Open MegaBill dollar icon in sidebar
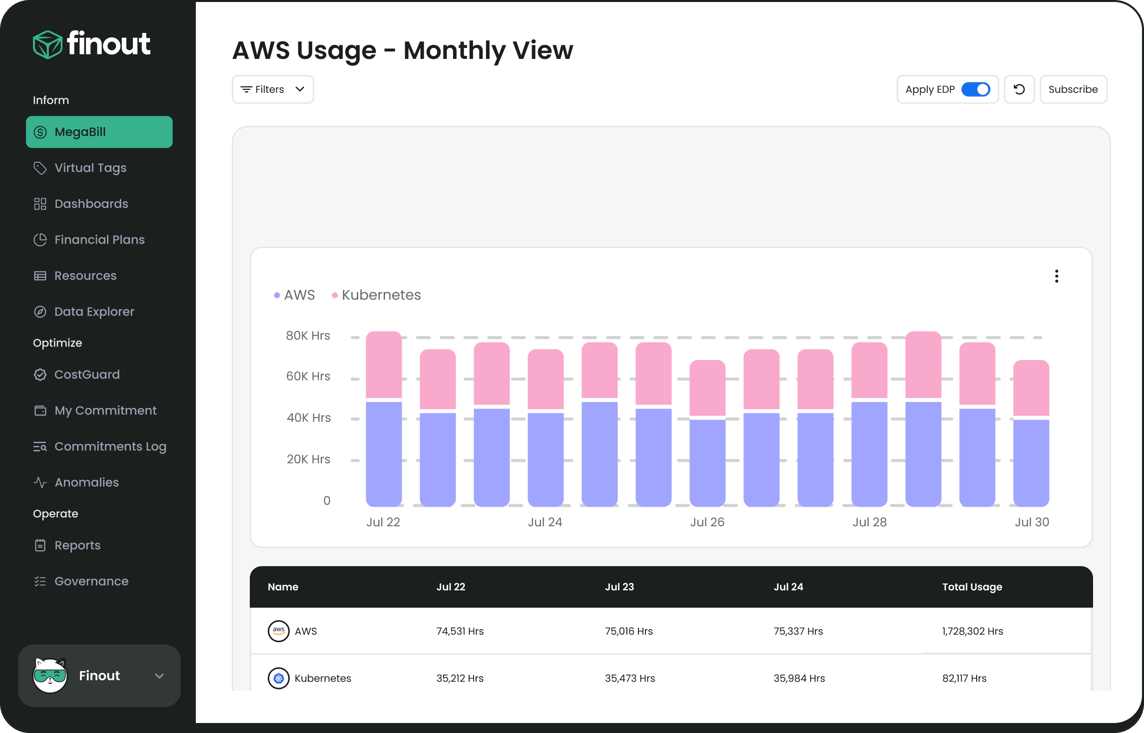The image size is (1144, 733). pyautogui.click(x=40, y=132)
